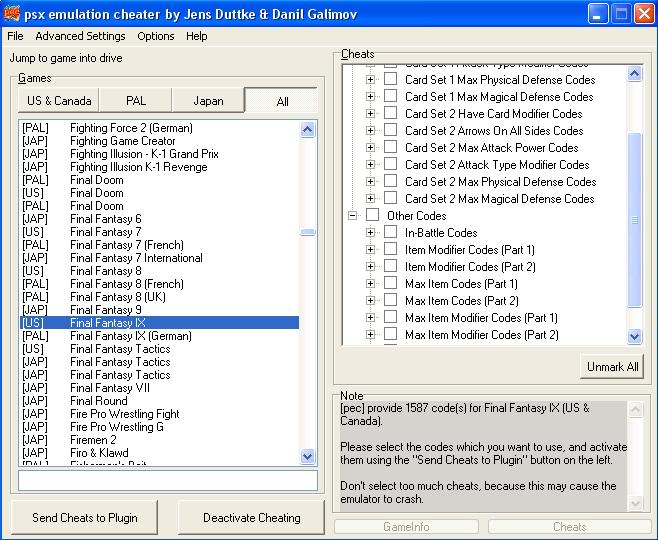Expand Card Set 2 Max Physical Defense Codes node
658x540 pixels.
[x=370, y=181]
